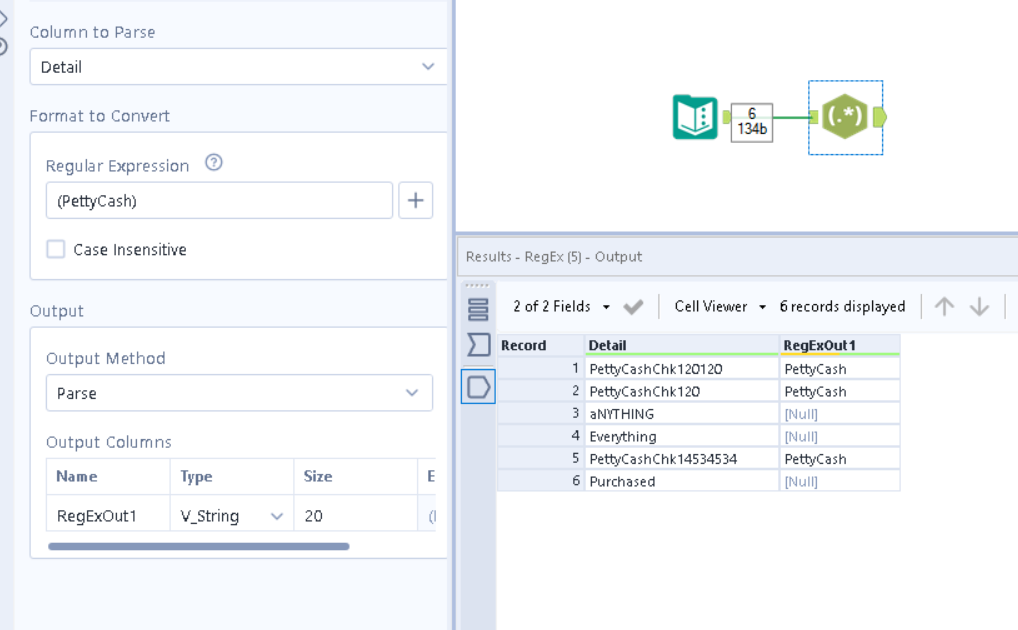The width and height of the screenshot is (1018, 630).
Task: Enable the Case Insensitive checkbox
Action: pyautogui.click(x=56, y=250)
